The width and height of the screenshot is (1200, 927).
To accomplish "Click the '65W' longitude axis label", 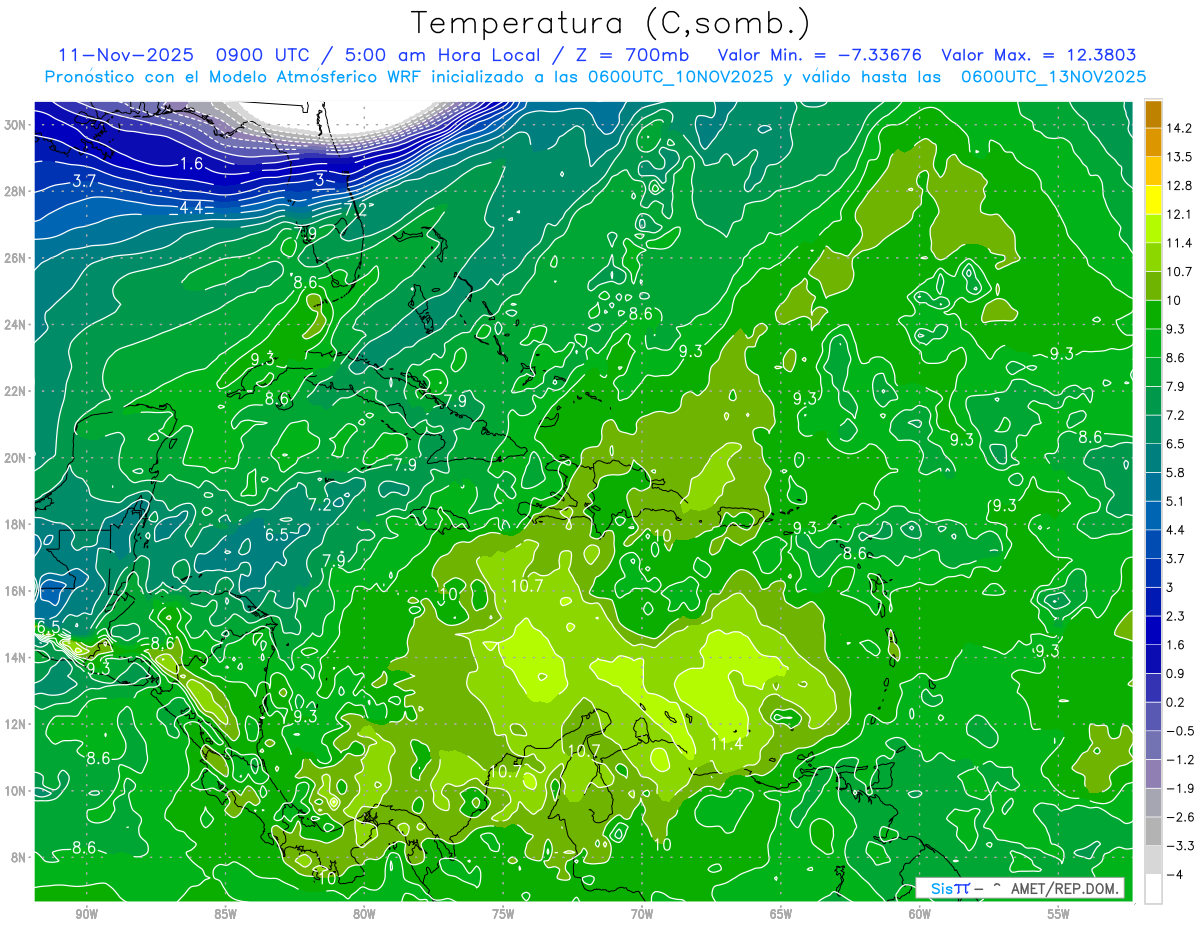I will (x=781, y=914).
